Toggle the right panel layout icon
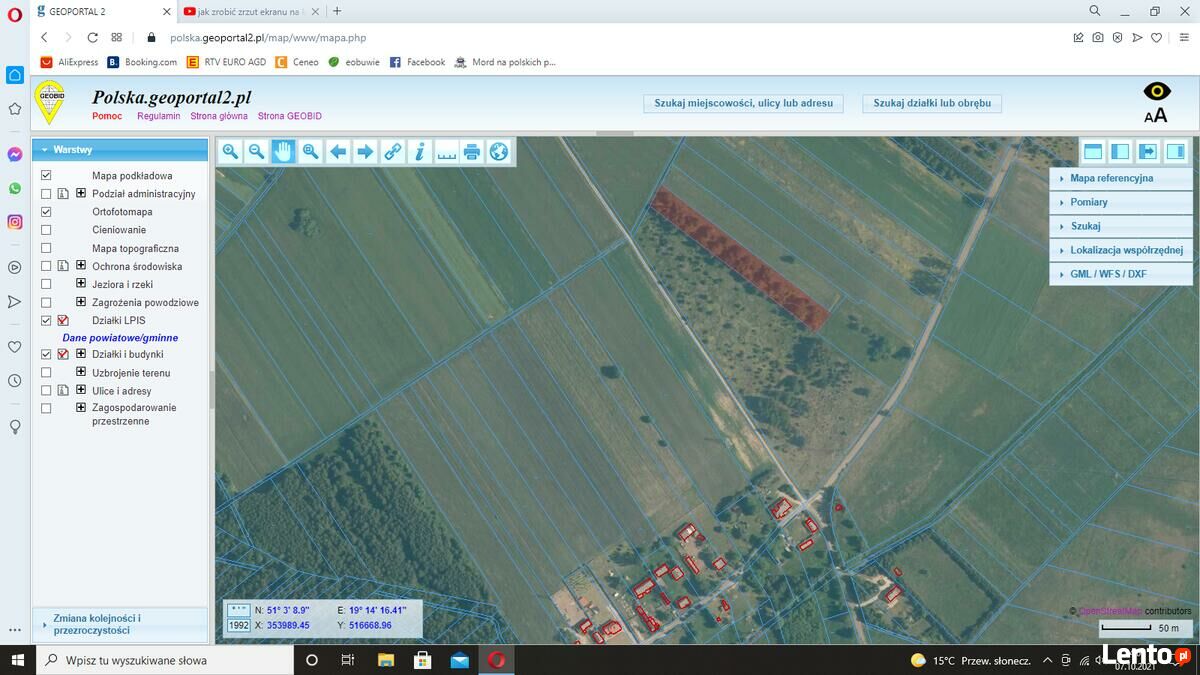This screenshot has width=1200, height=675. click(1175, 152)
